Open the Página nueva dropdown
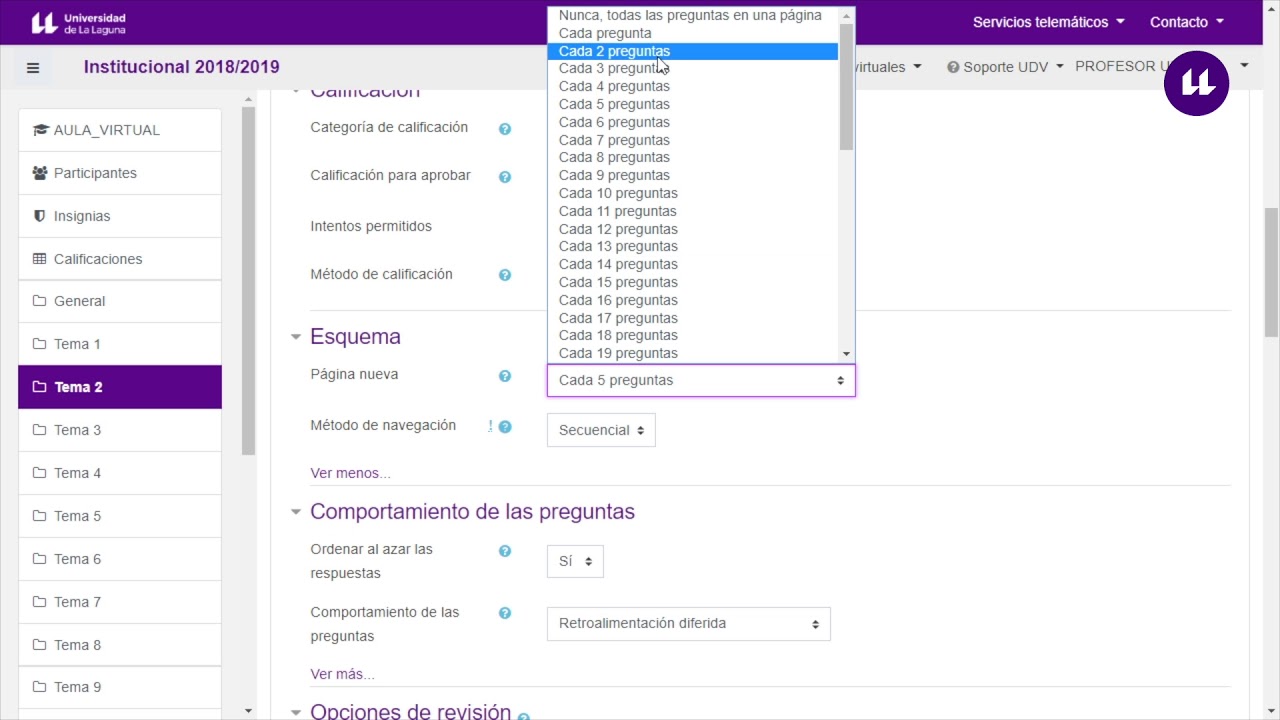The height and width of the screenshot is (720, 1280). pos(701,380)
